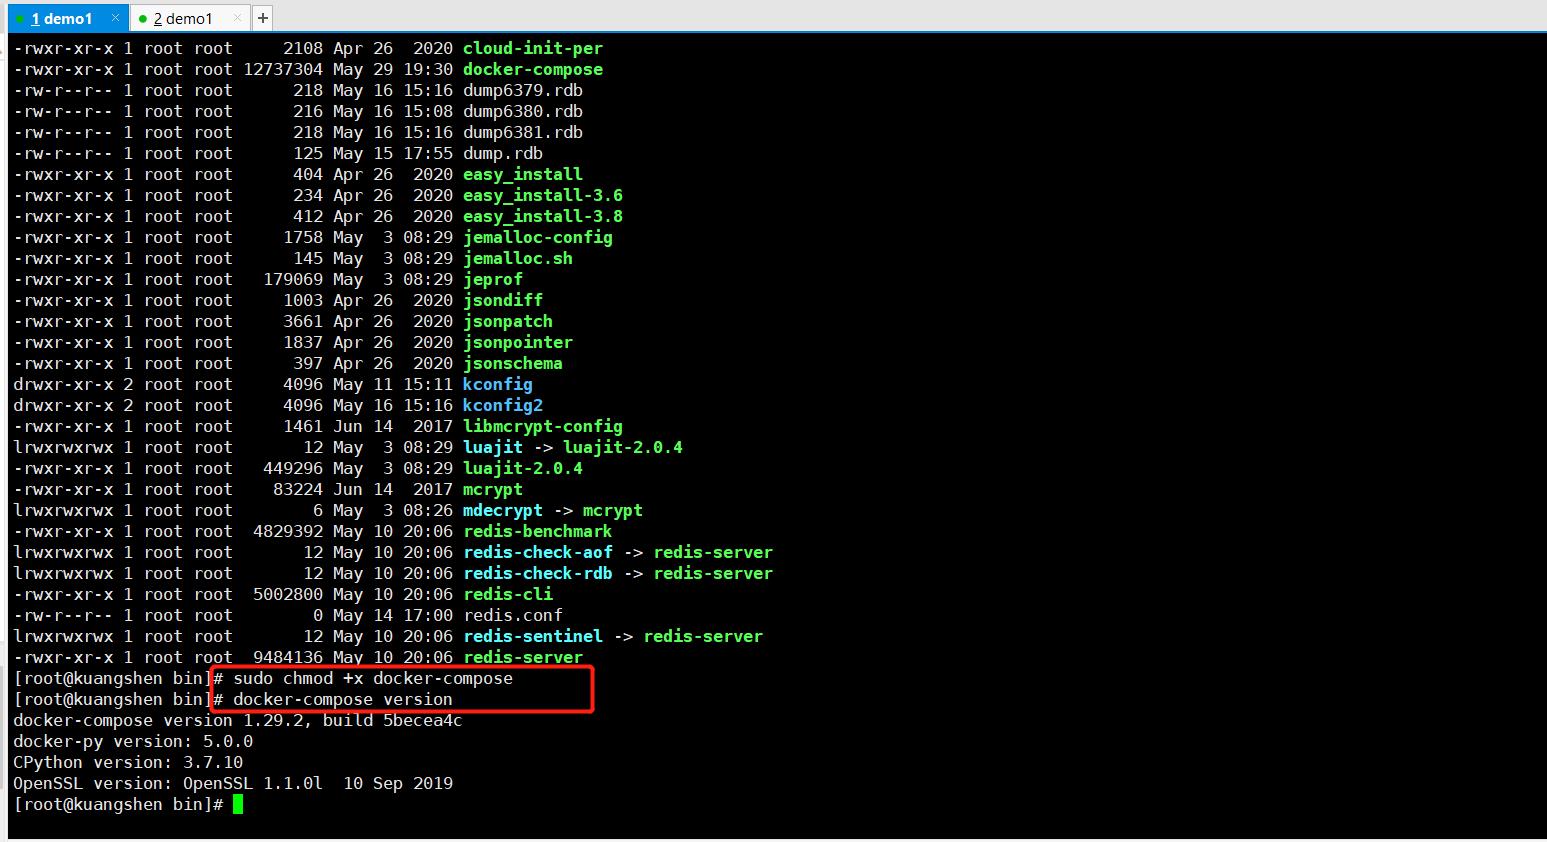
Task: Click the "dump6380.rdb" file name
Action: click(x=523, y=111)
